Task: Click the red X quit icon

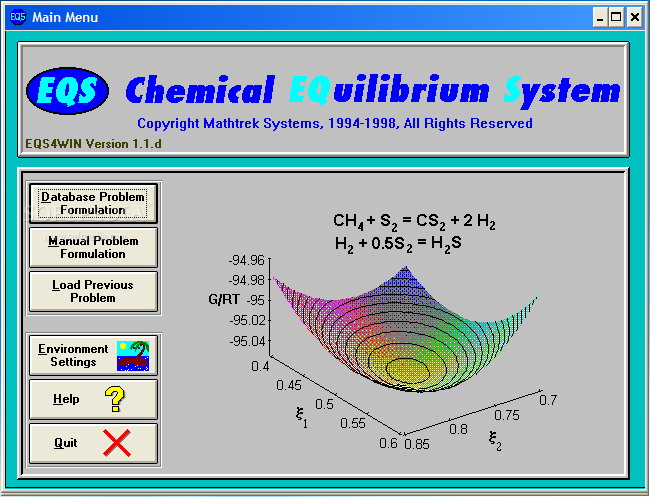Action: click(117, 443)
